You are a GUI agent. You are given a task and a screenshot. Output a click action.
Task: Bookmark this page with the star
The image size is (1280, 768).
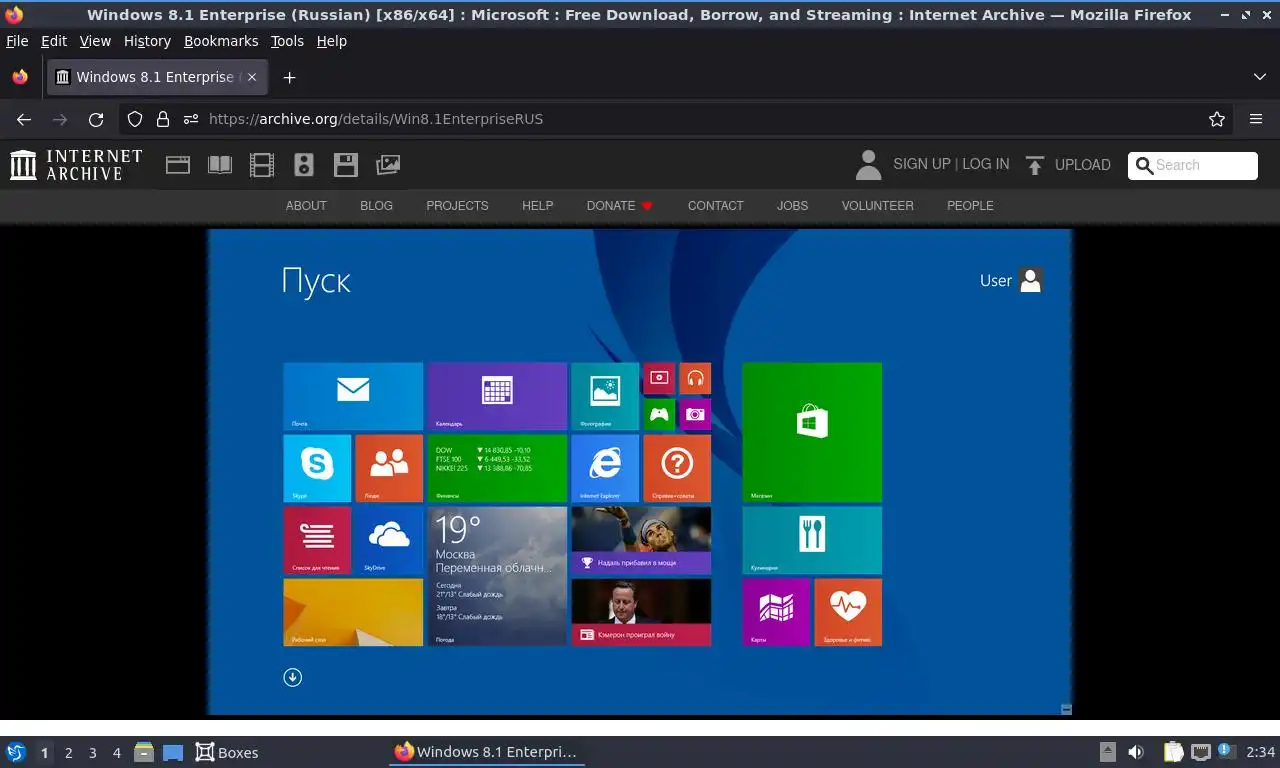click(1217, 119)
